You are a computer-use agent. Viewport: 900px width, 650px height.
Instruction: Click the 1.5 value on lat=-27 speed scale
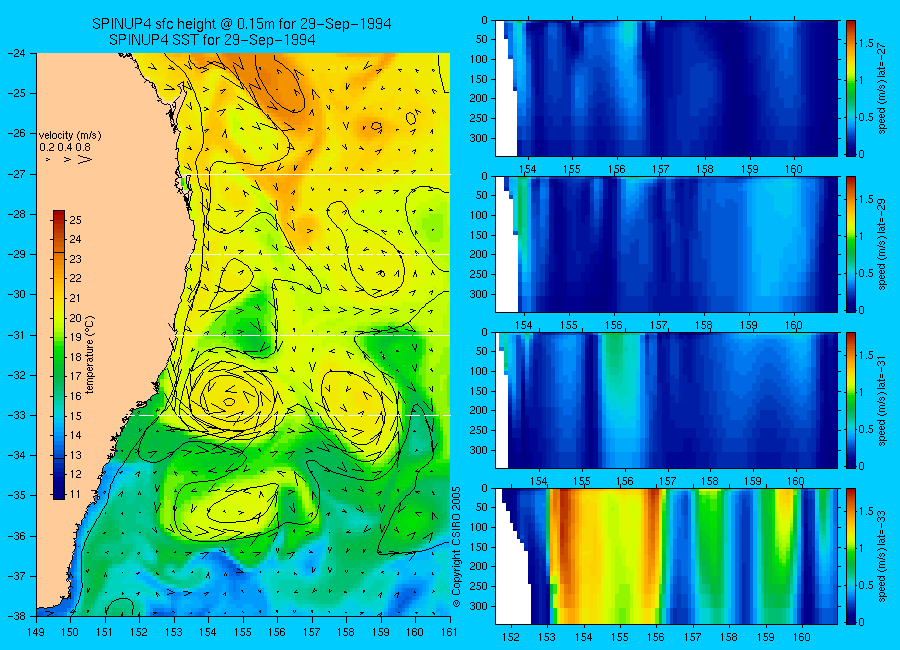point(866,43)
